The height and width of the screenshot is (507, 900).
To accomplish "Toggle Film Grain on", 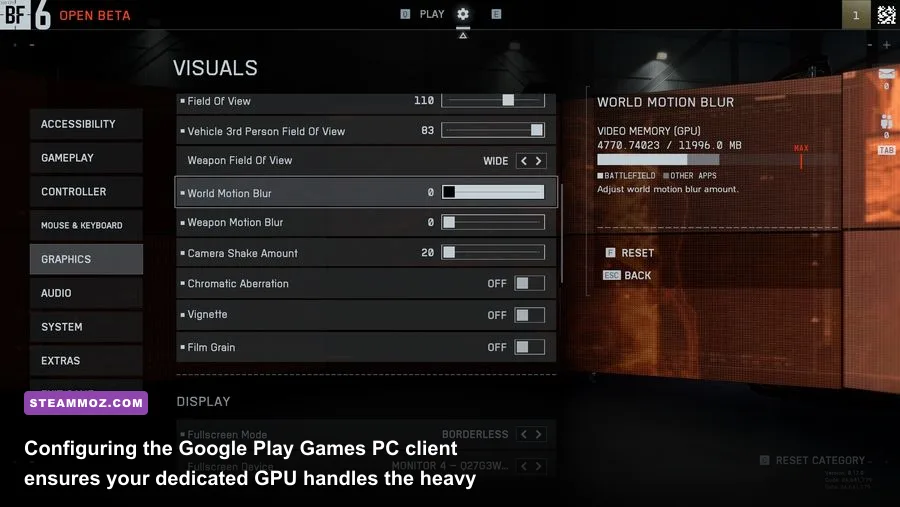I will point(529,347).
